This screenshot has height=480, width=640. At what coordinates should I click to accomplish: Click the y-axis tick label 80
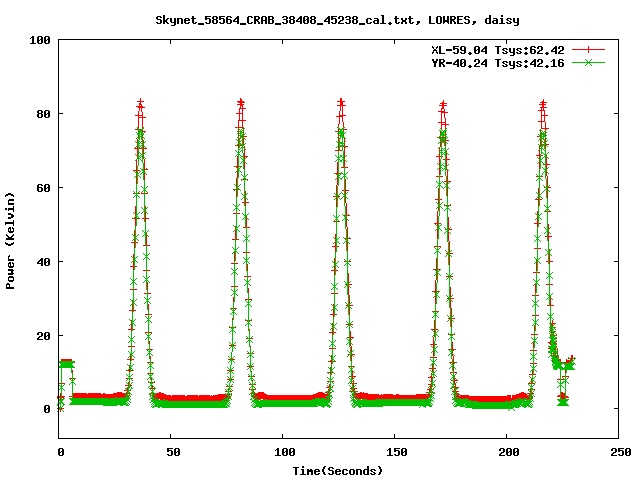pos(43,114)
